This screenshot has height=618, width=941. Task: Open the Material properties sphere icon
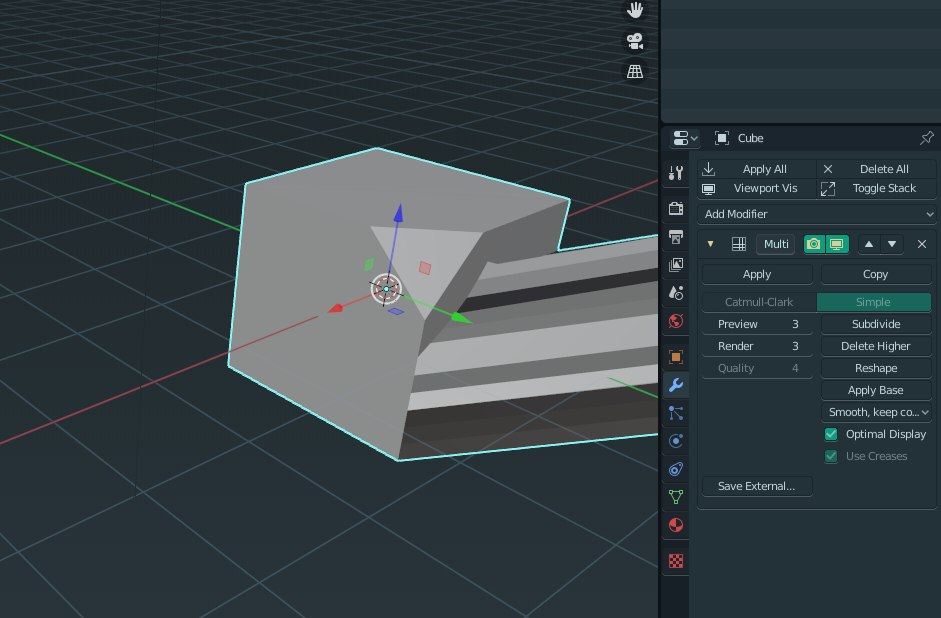676,525
